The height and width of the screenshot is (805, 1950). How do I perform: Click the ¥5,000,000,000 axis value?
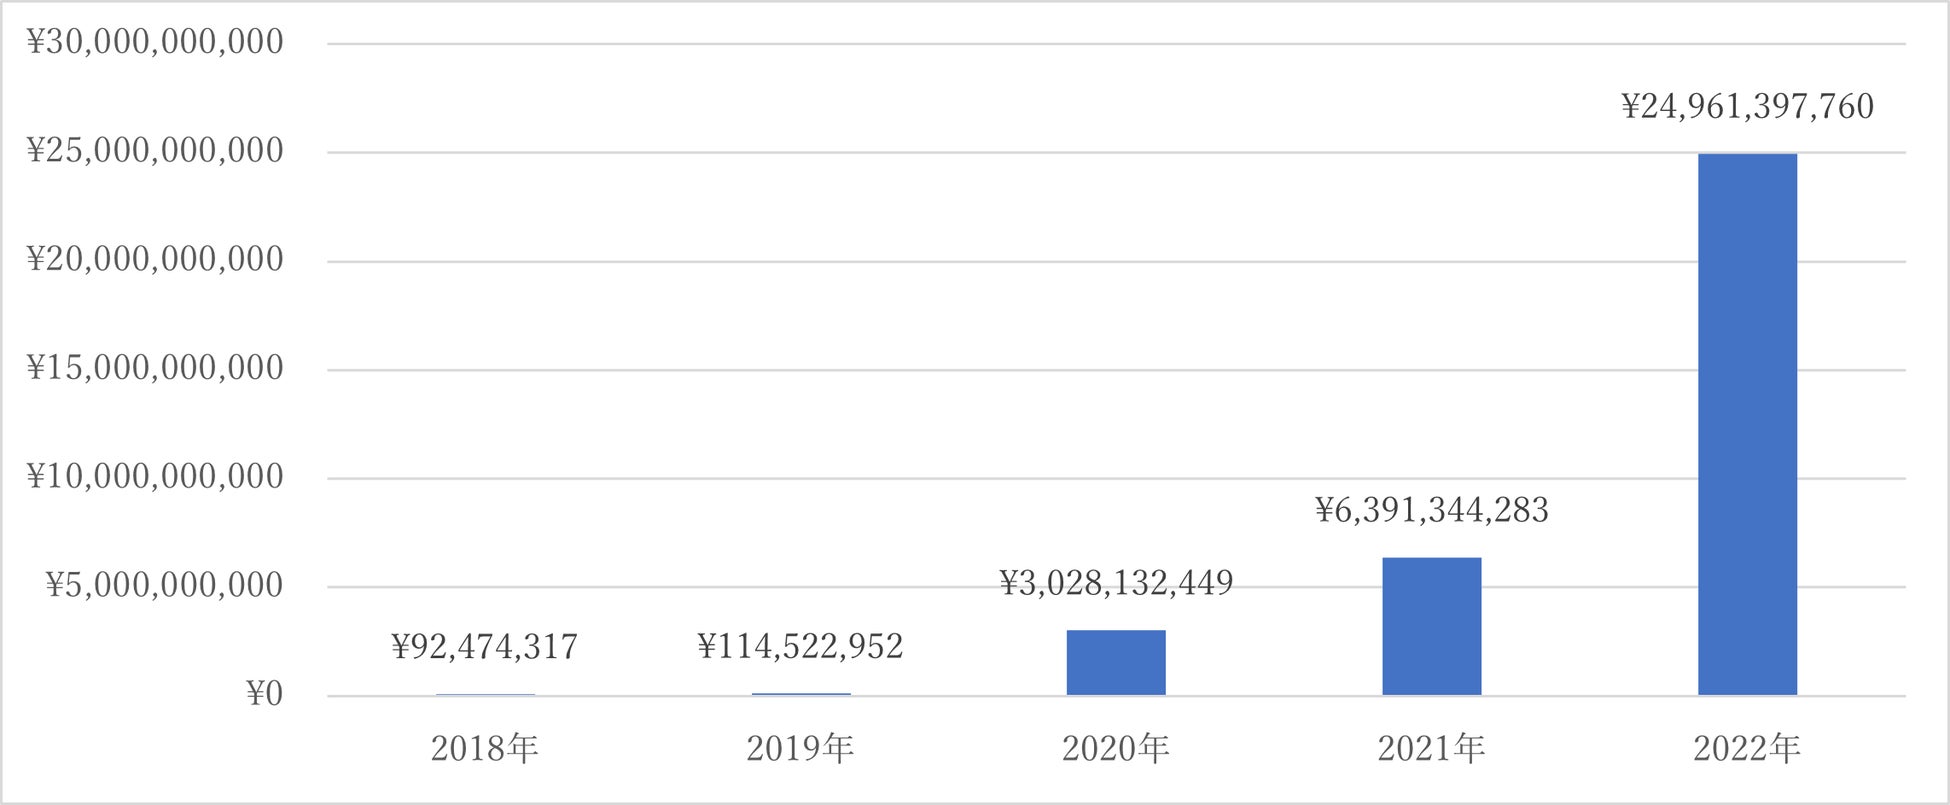164,585
